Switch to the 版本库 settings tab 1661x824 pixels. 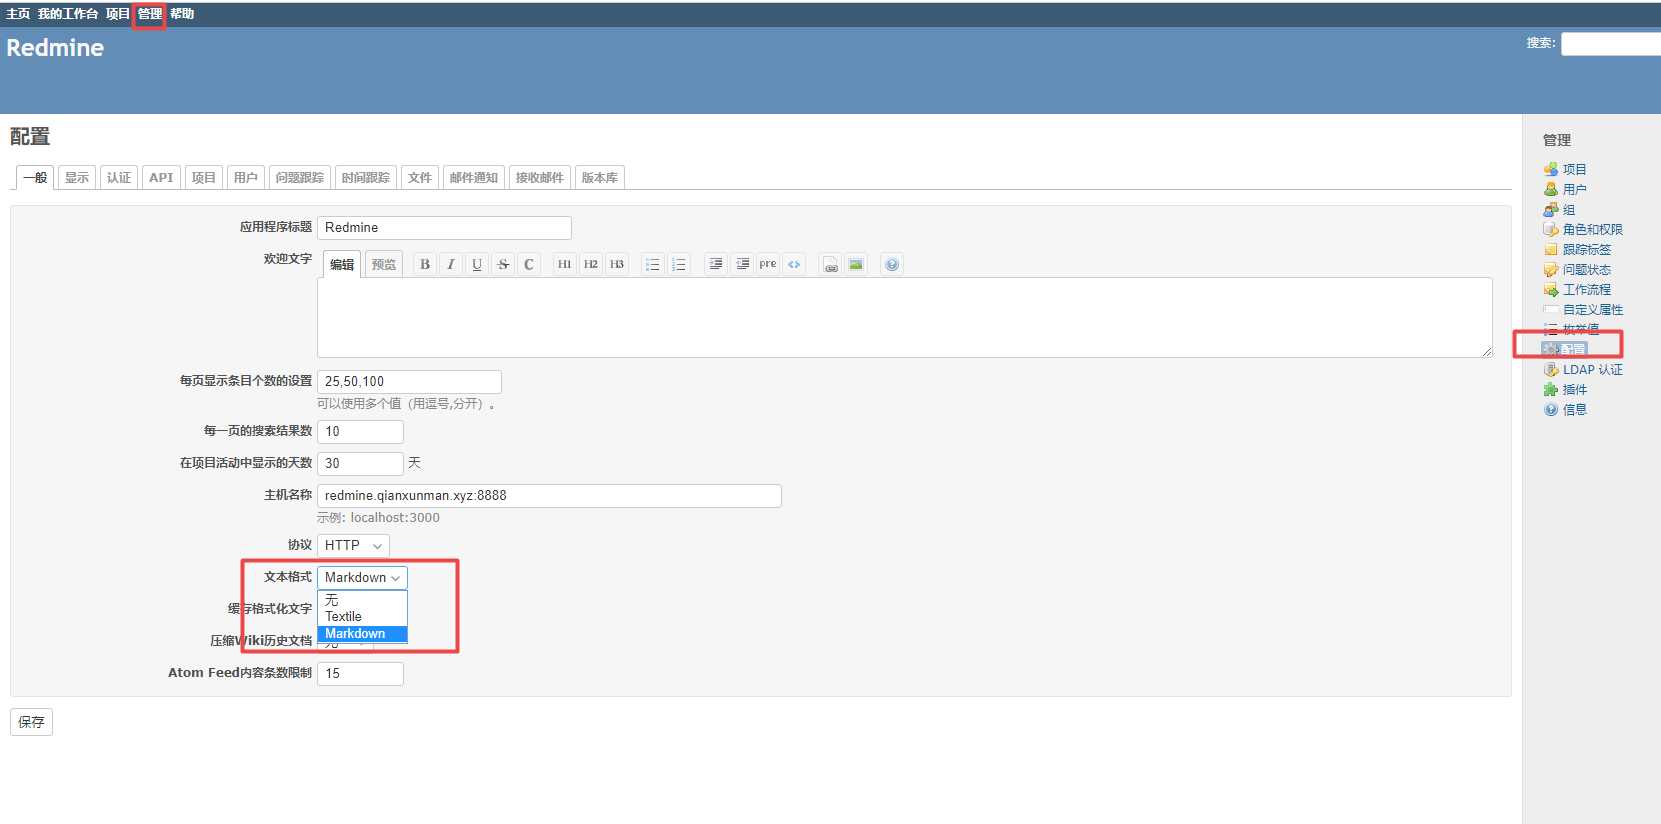[x=600, y=177]
